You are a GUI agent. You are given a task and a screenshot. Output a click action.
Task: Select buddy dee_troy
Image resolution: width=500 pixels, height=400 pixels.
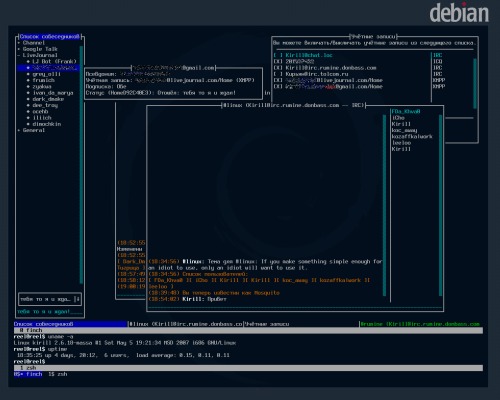(45, 105)
